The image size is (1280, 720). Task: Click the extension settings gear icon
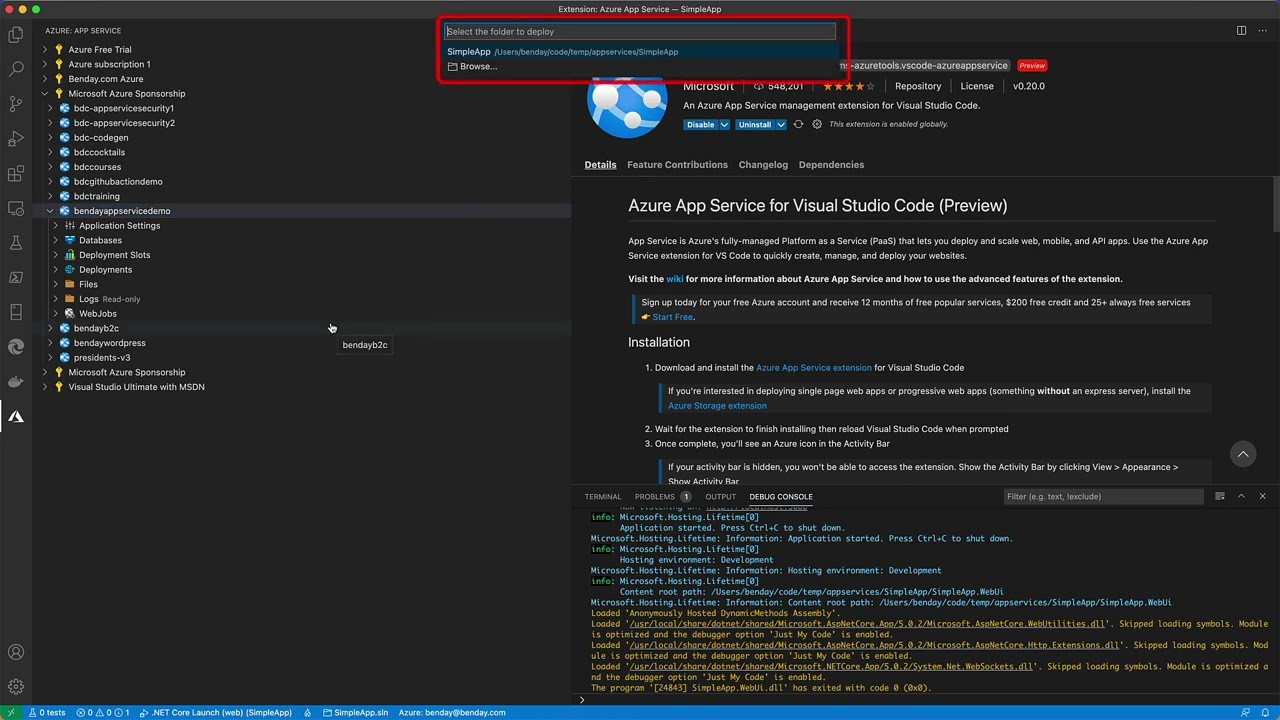click(x=817, y=125)
